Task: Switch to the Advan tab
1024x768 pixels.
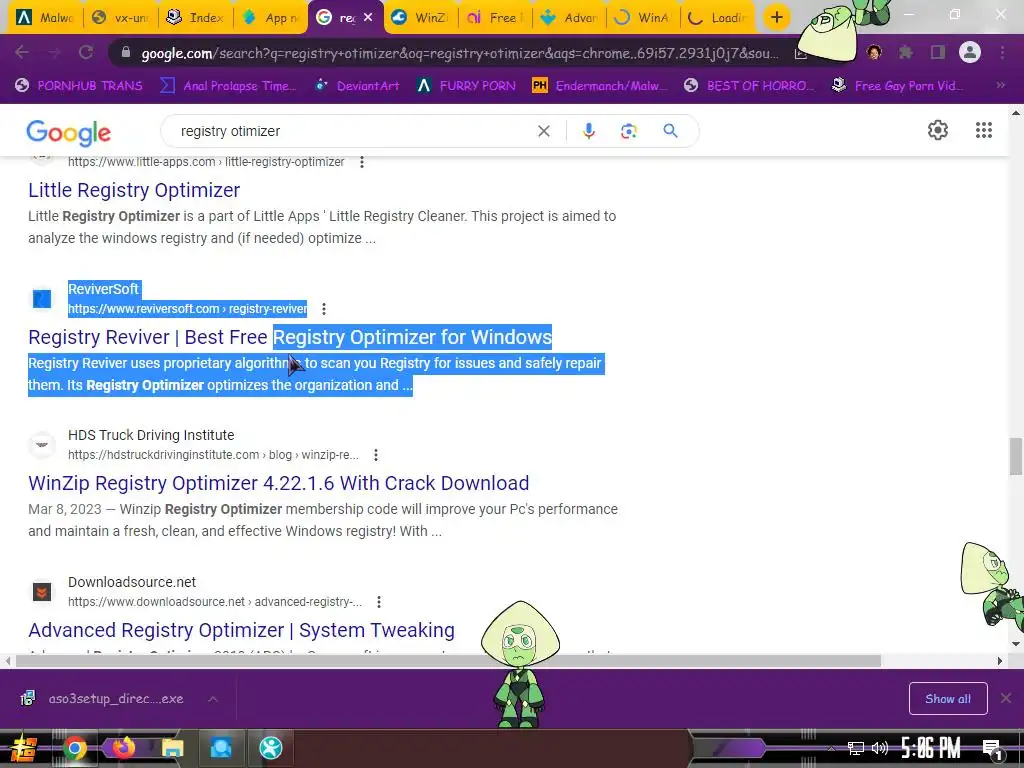Action: pos(569,18)
